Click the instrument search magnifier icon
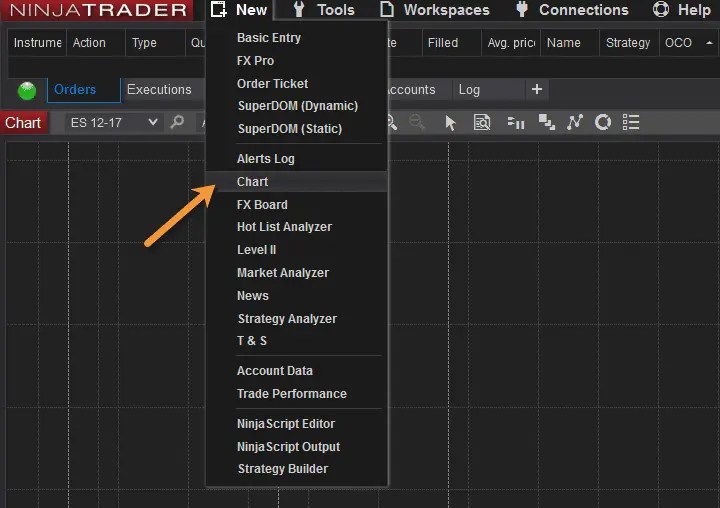720x508 pixels. pyautogui.click(x=177, y=122)
